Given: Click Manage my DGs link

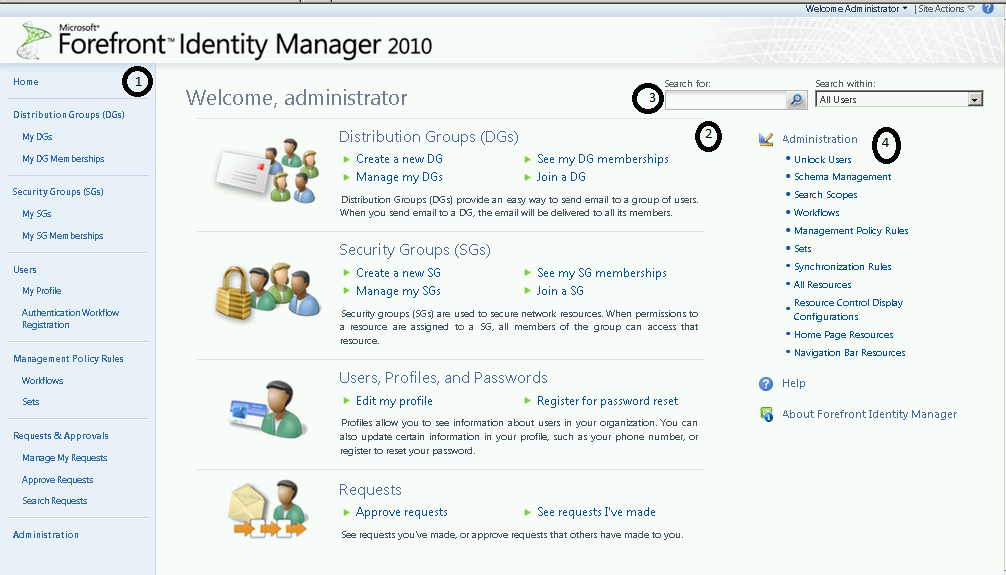Looking at the screenshot, I should [399, 177].
